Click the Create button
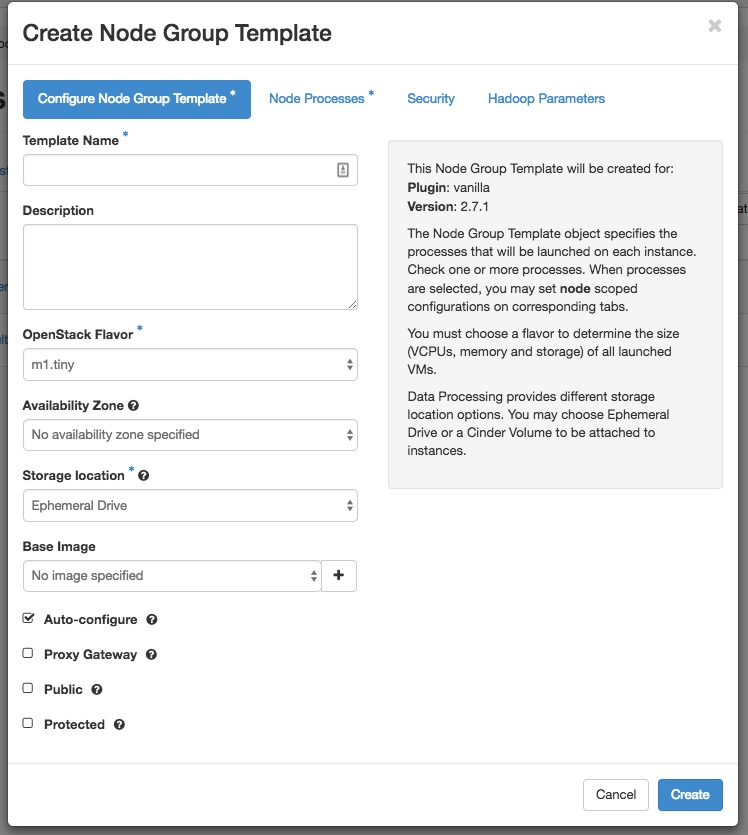 pos(690,795)
